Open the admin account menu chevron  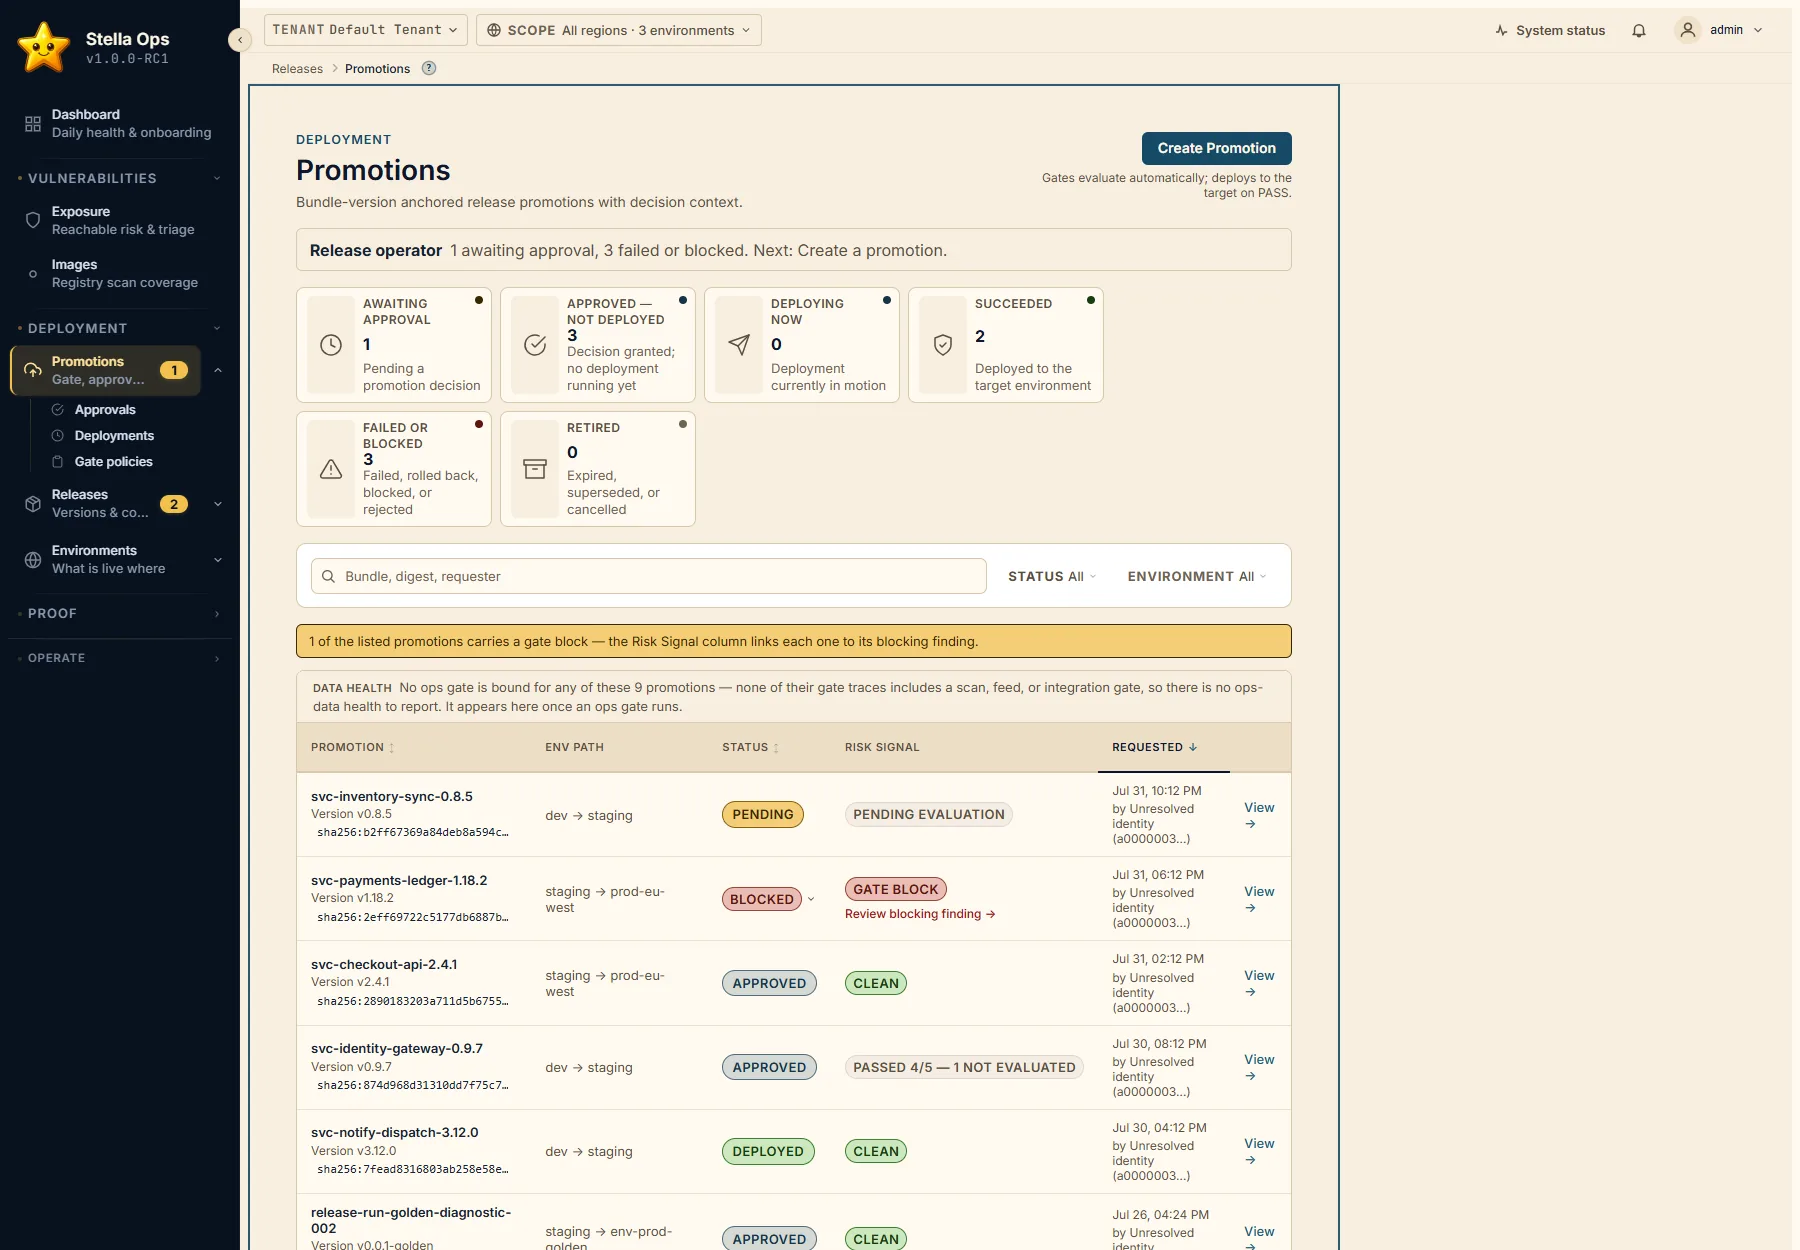click(x=1758, y=30)
